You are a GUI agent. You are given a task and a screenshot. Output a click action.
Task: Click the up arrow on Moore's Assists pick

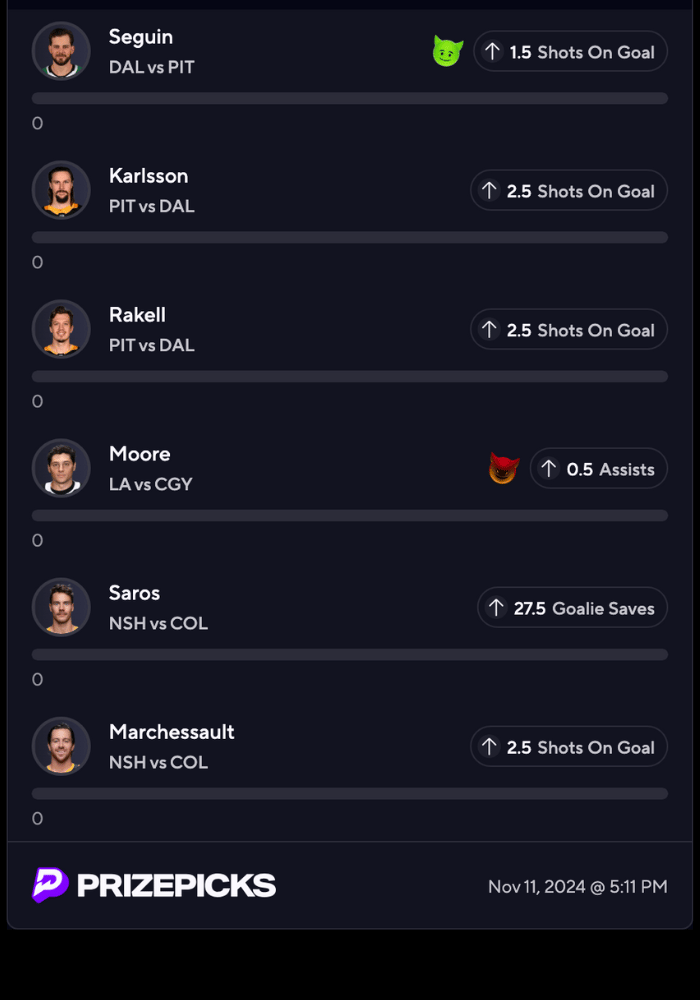(549, 469)
